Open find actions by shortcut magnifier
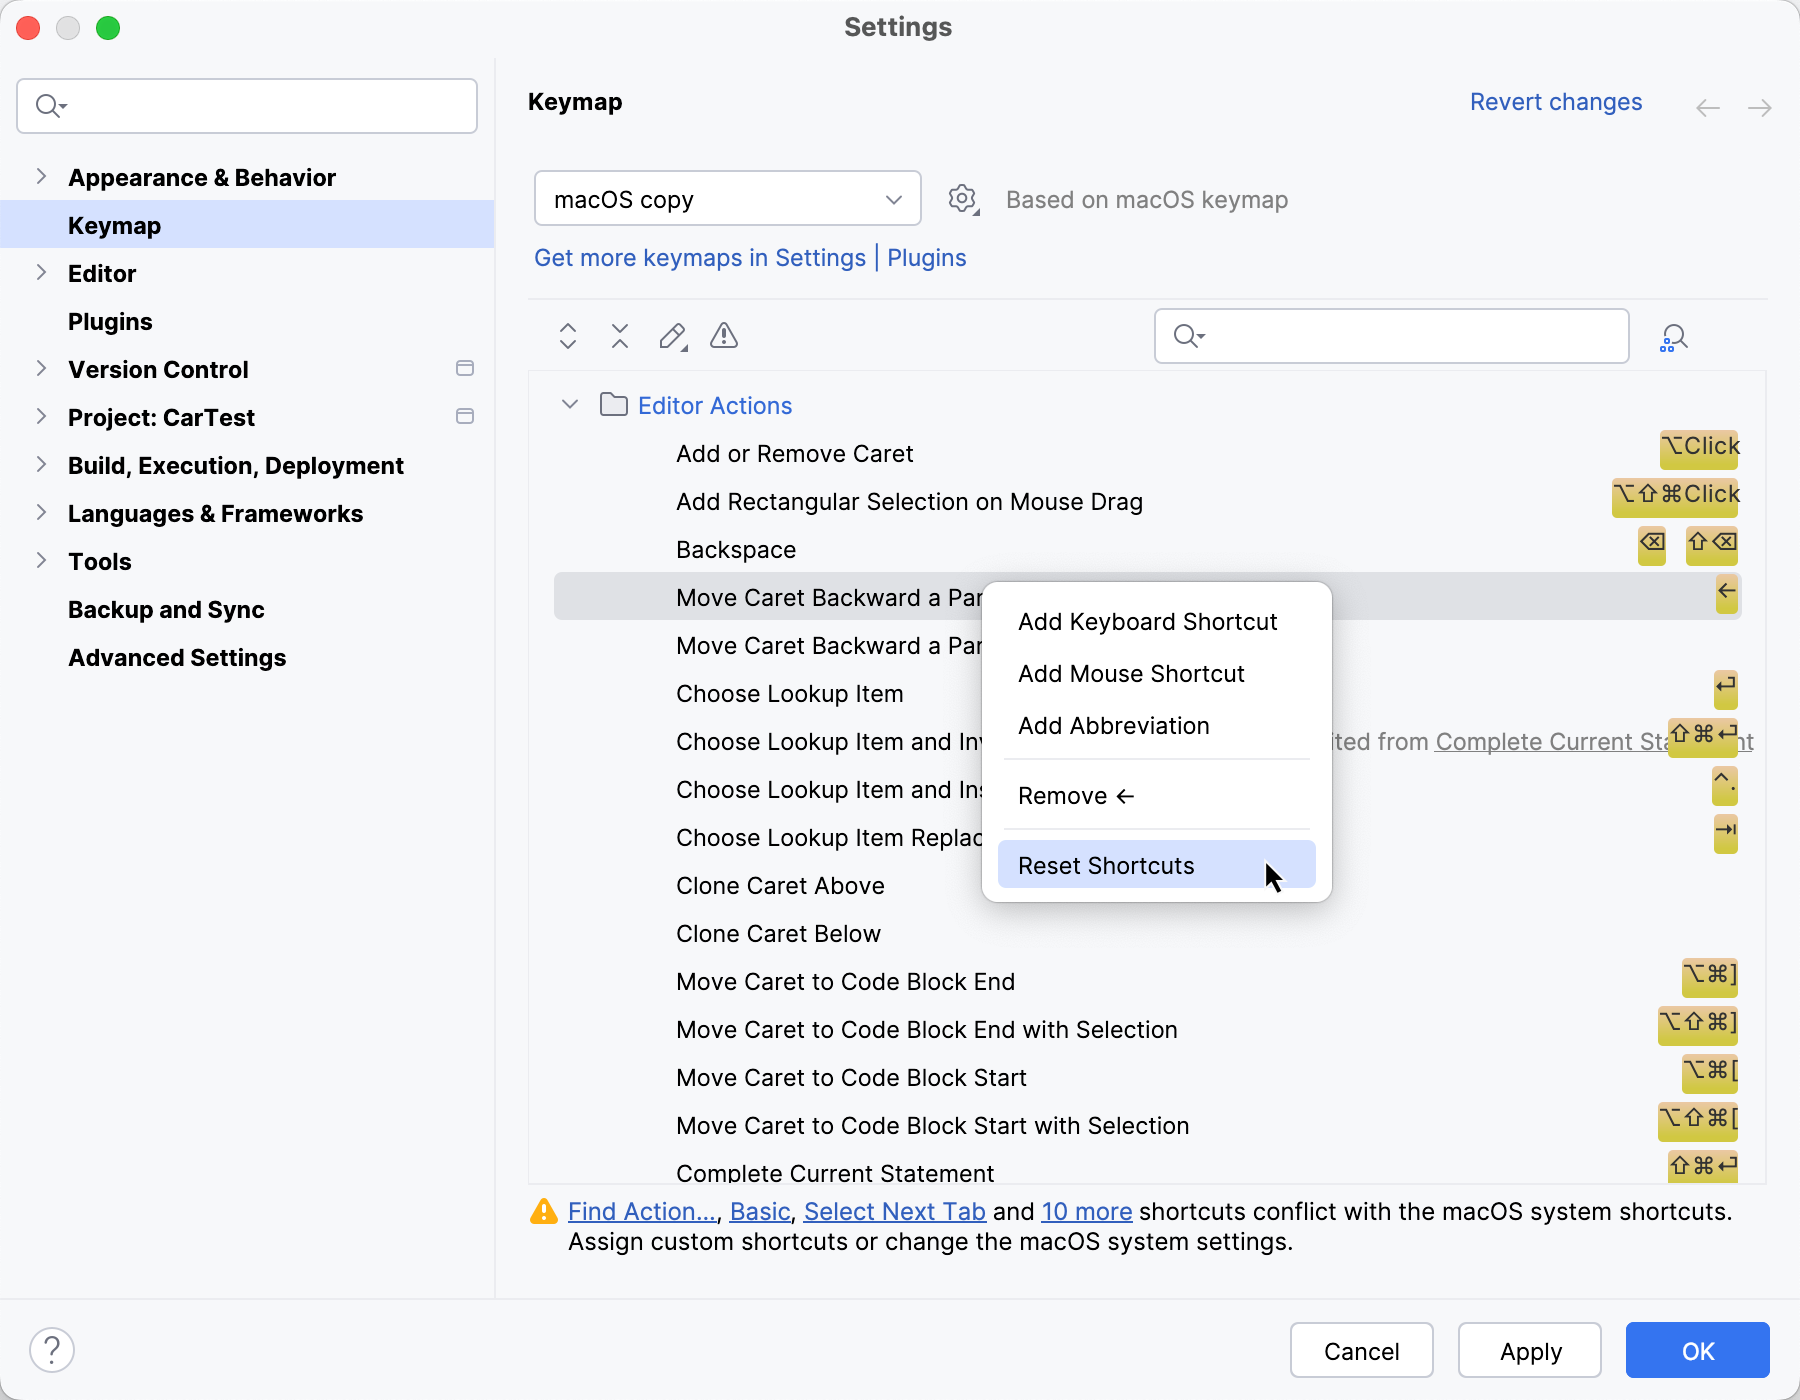Viewport: 1800px width, 1400px height. (x=1673, y=336)
